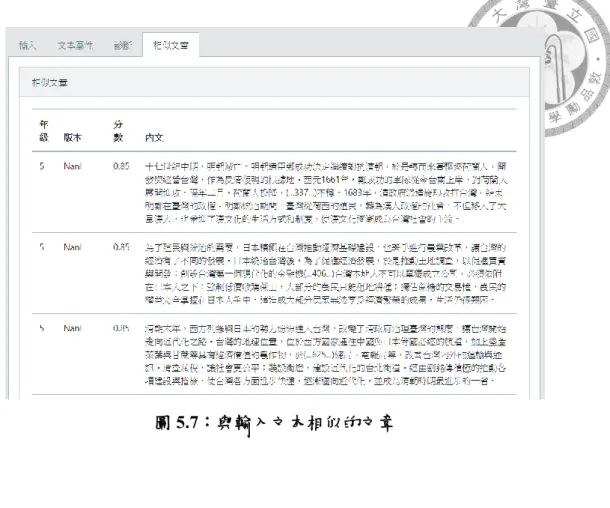Viewport: 610px width, 508px height.
Task: Click grade 5 in the 清朝末年 row
Action: pyautogui.click(x=42, y=328)
